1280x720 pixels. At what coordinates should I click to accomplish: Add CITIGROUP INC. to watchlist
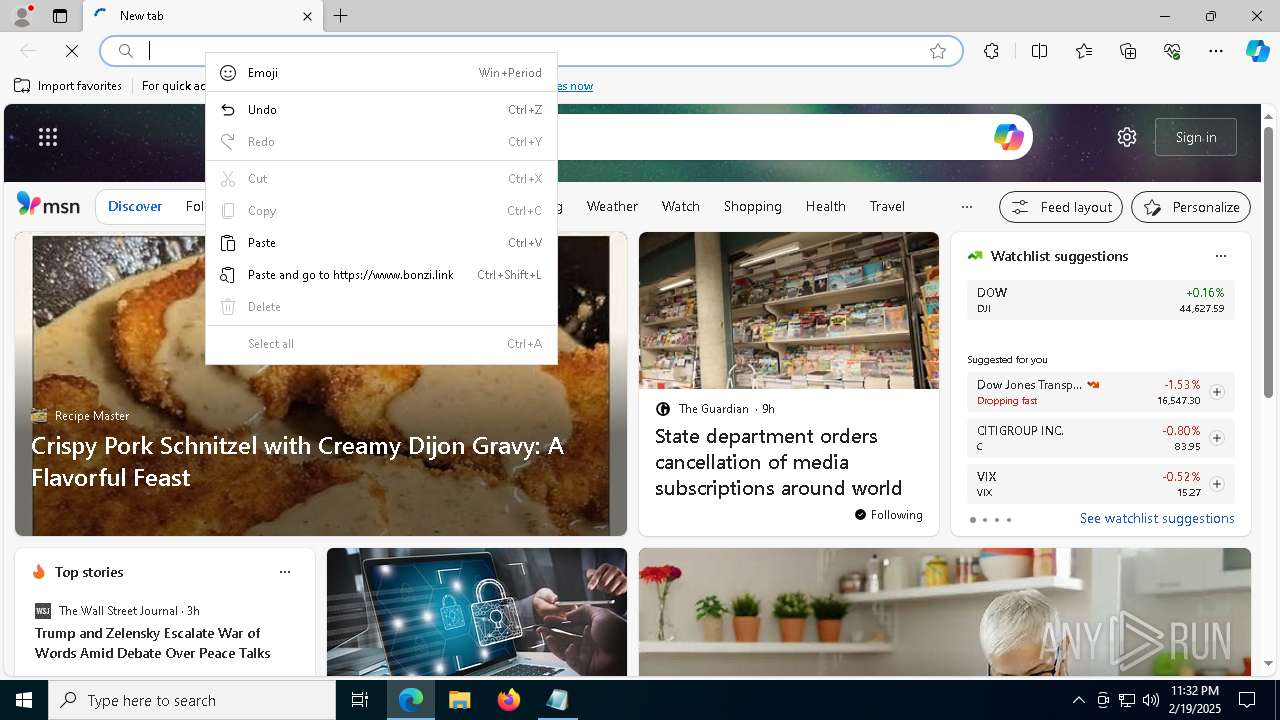coord(1217,438)
